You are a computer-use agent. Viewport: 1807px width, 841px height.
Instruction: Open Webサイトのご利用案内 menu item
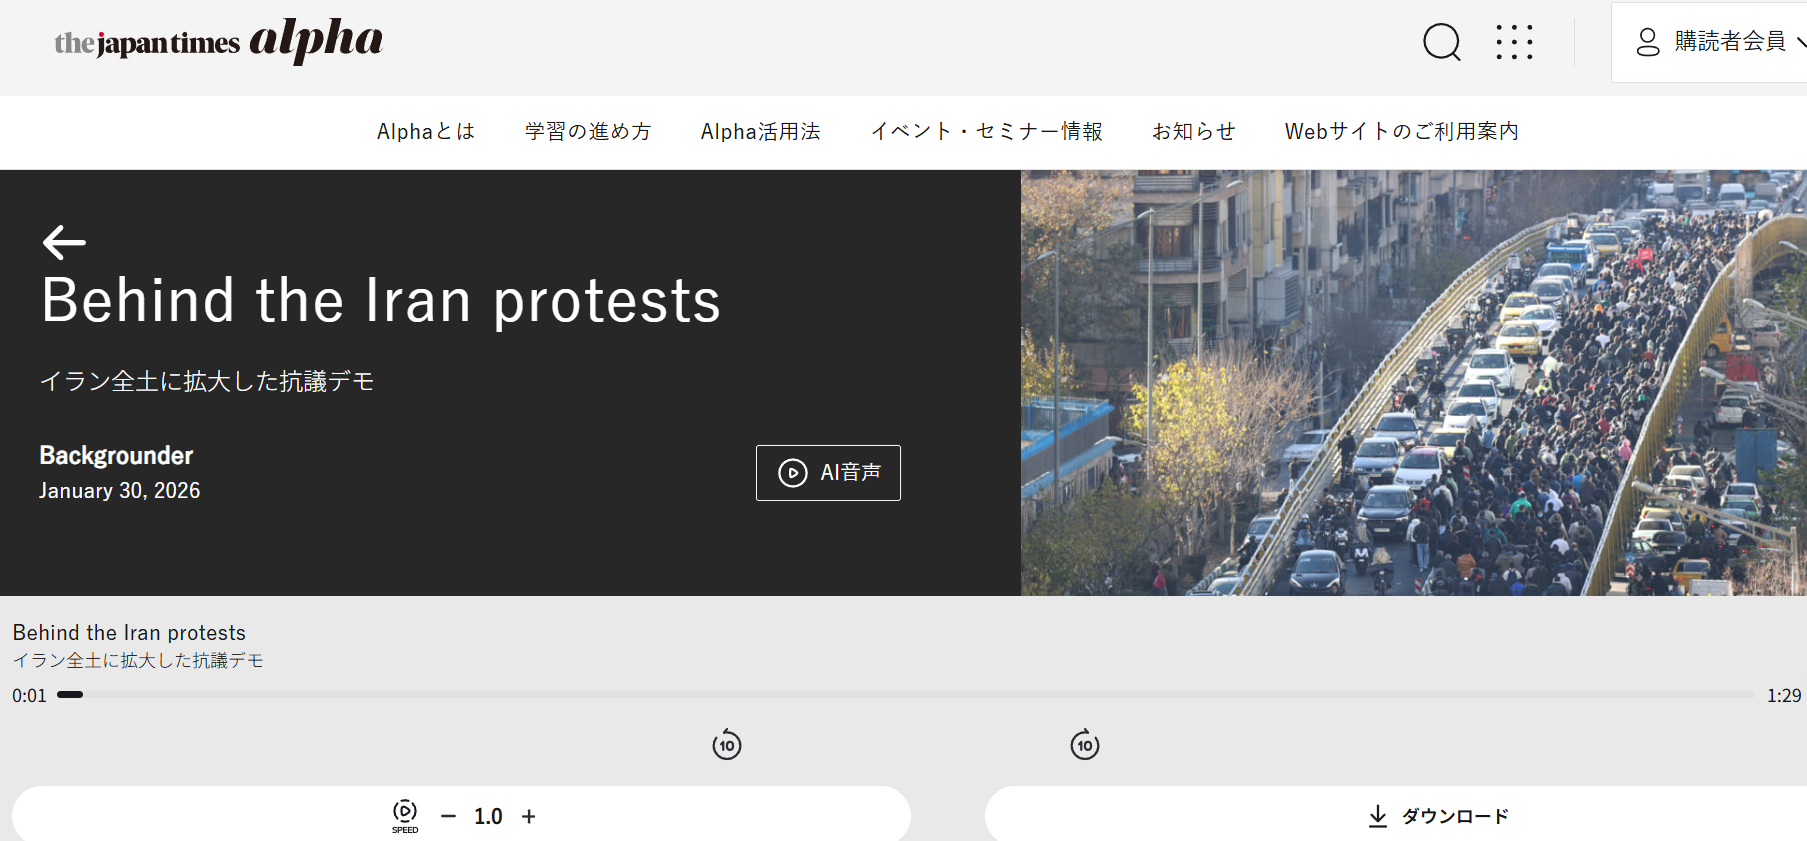(x=1401, y=131)
